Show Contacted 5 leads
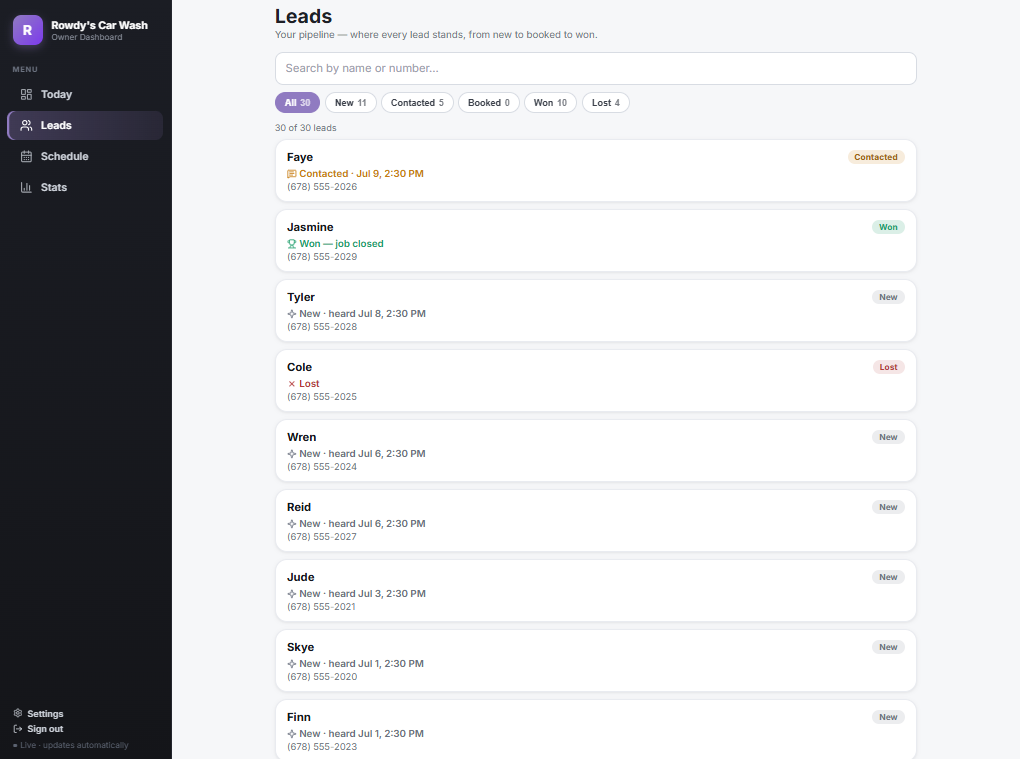 [x=417, y=103]
